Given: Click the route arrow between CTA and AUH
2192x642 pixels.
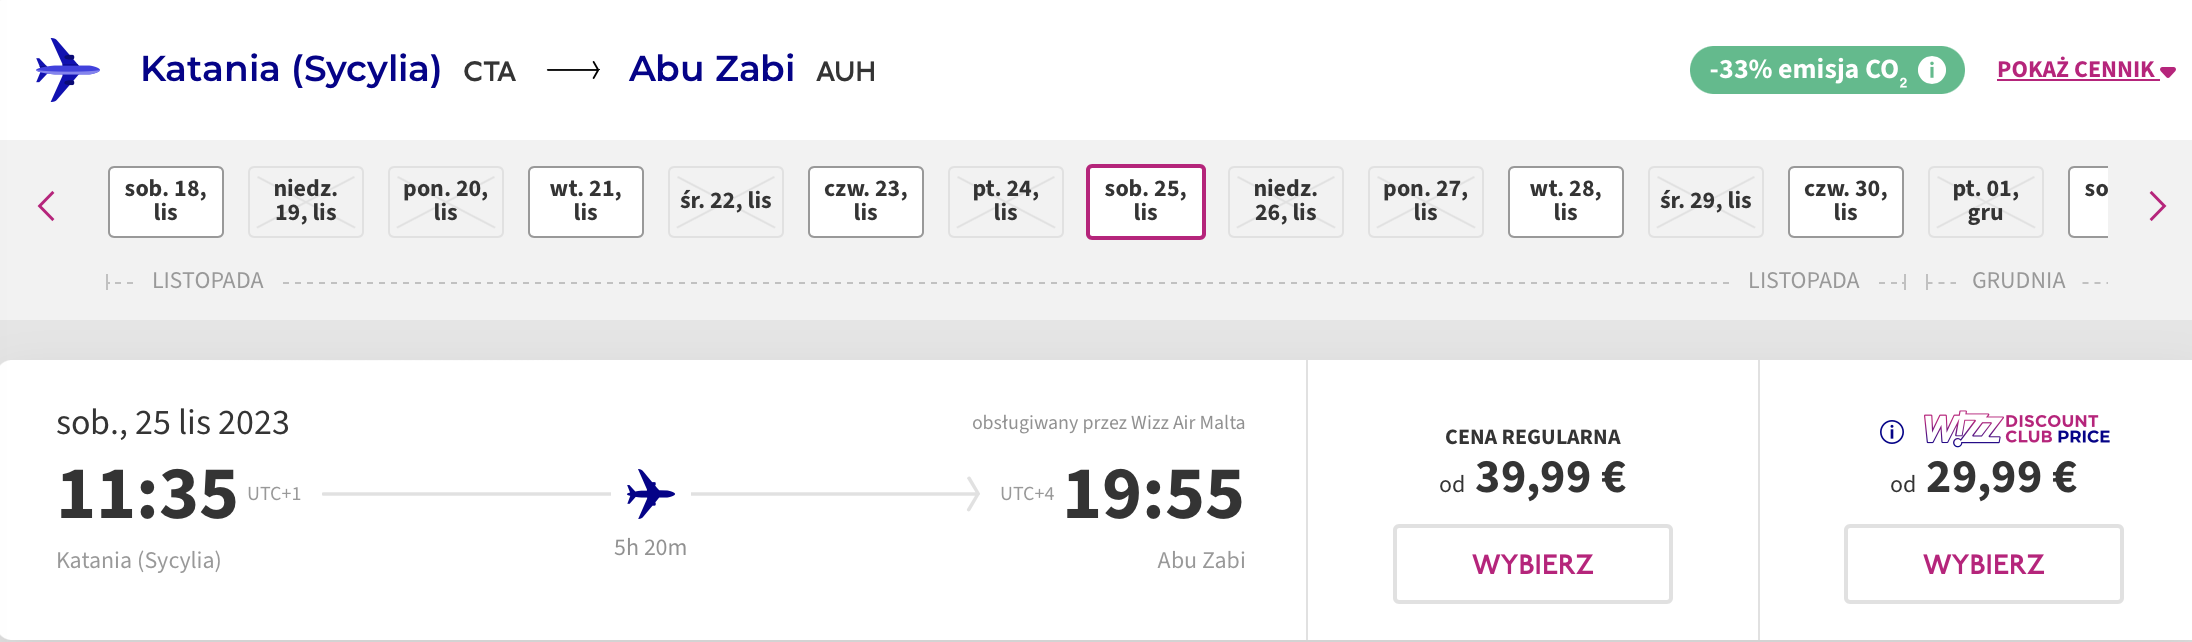Looking at the screenshot, I should [574, 70].
